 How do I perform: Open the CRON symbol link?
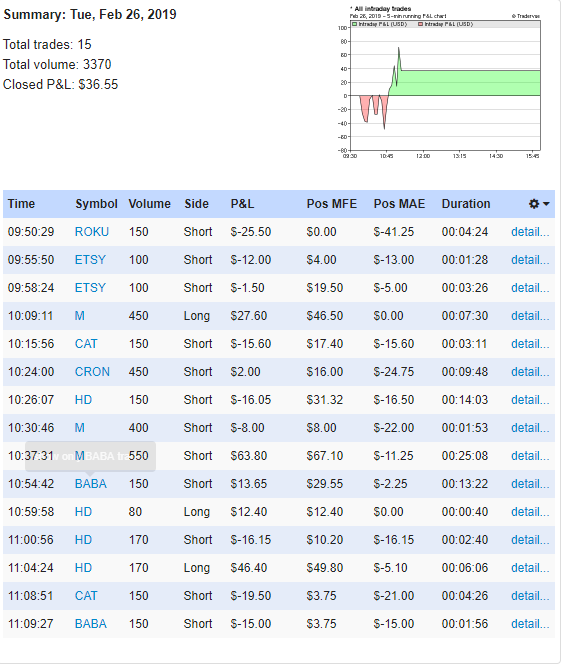tap(92, 372)
